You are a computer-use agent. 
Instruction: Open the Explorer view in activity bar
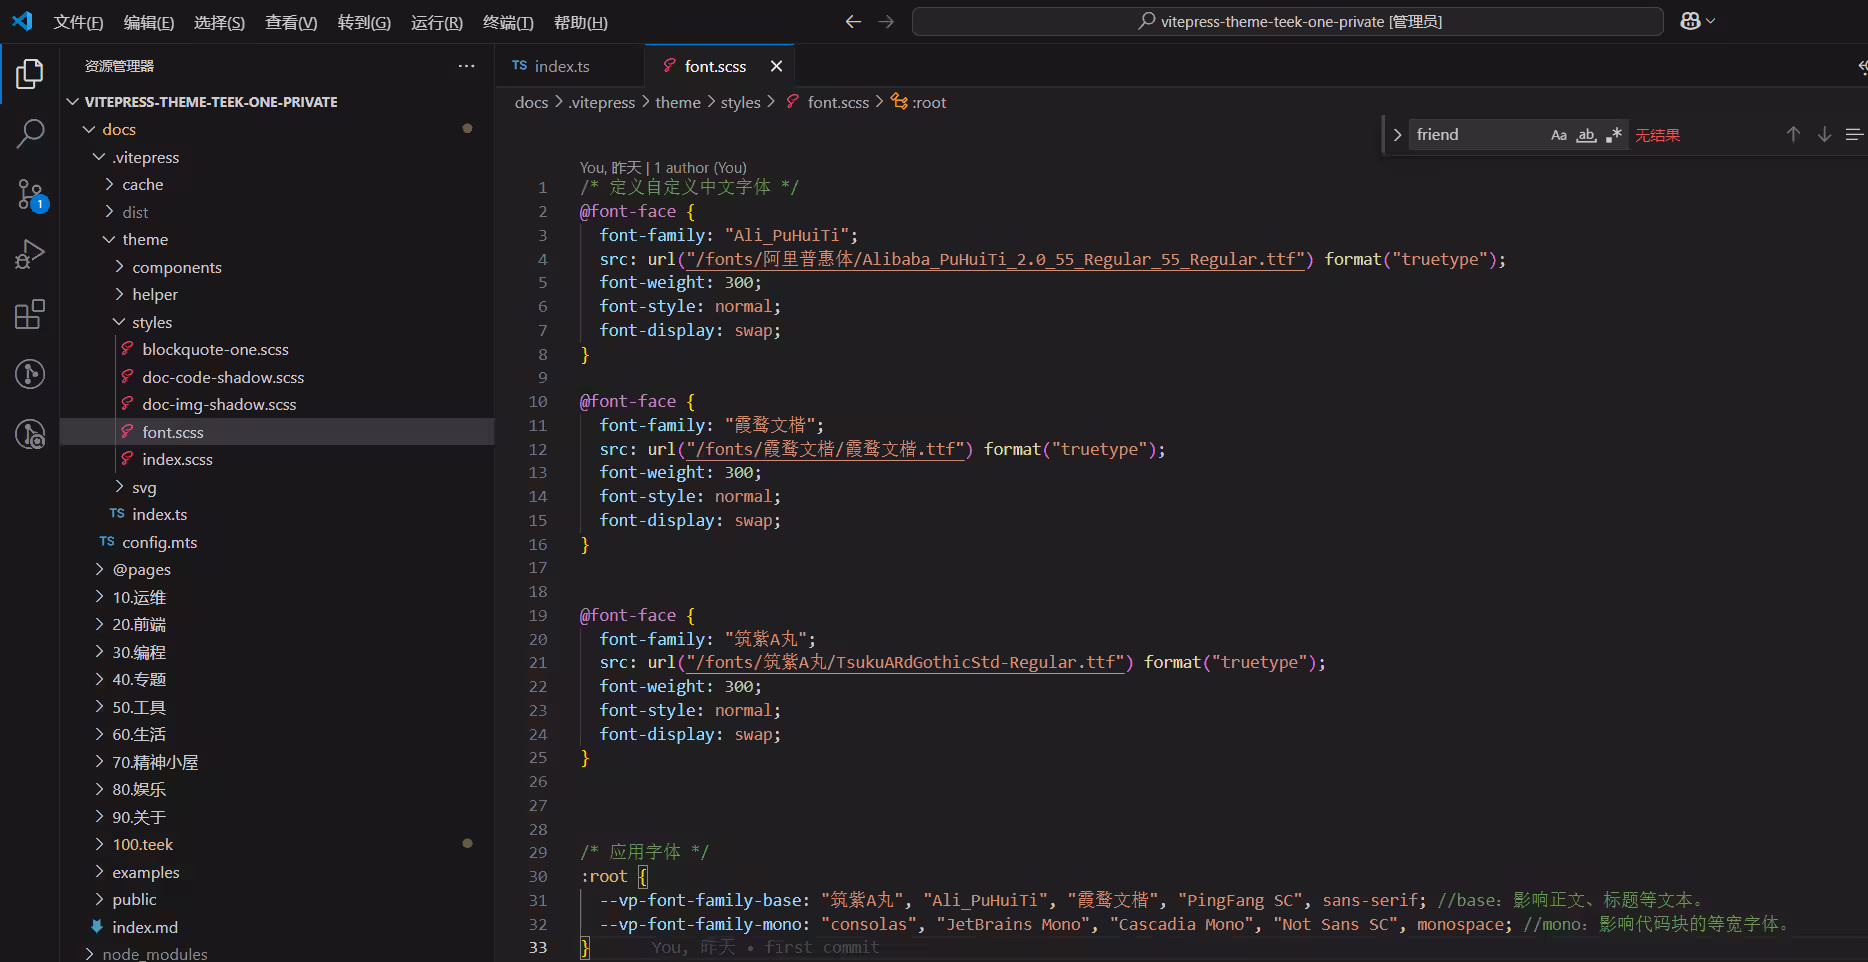[30, 73]
